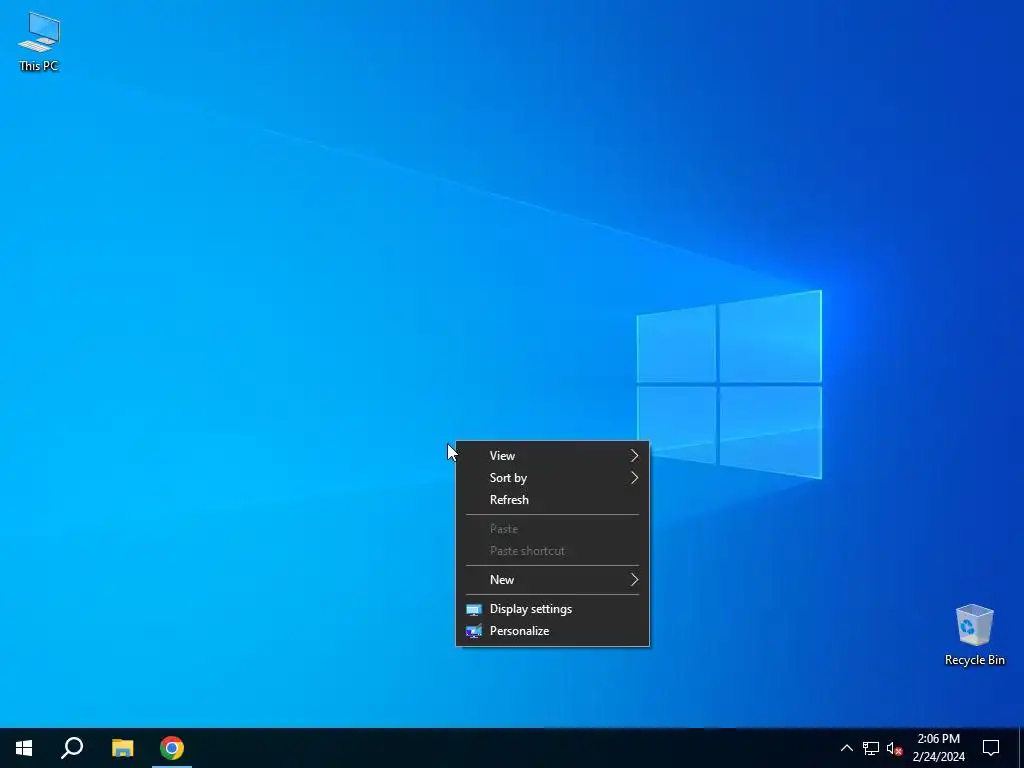This screenshot has height=768, width=1024.
Task: Open the This PC desktop icon
Action: 39,42
